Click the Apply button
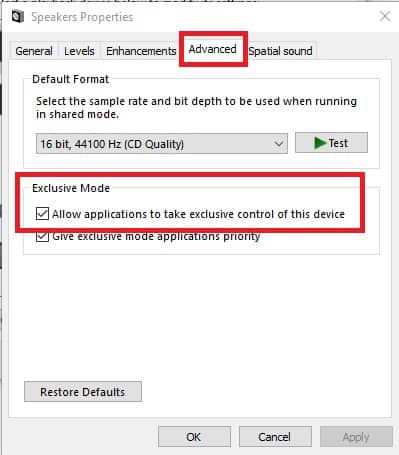 coord(356,437)
